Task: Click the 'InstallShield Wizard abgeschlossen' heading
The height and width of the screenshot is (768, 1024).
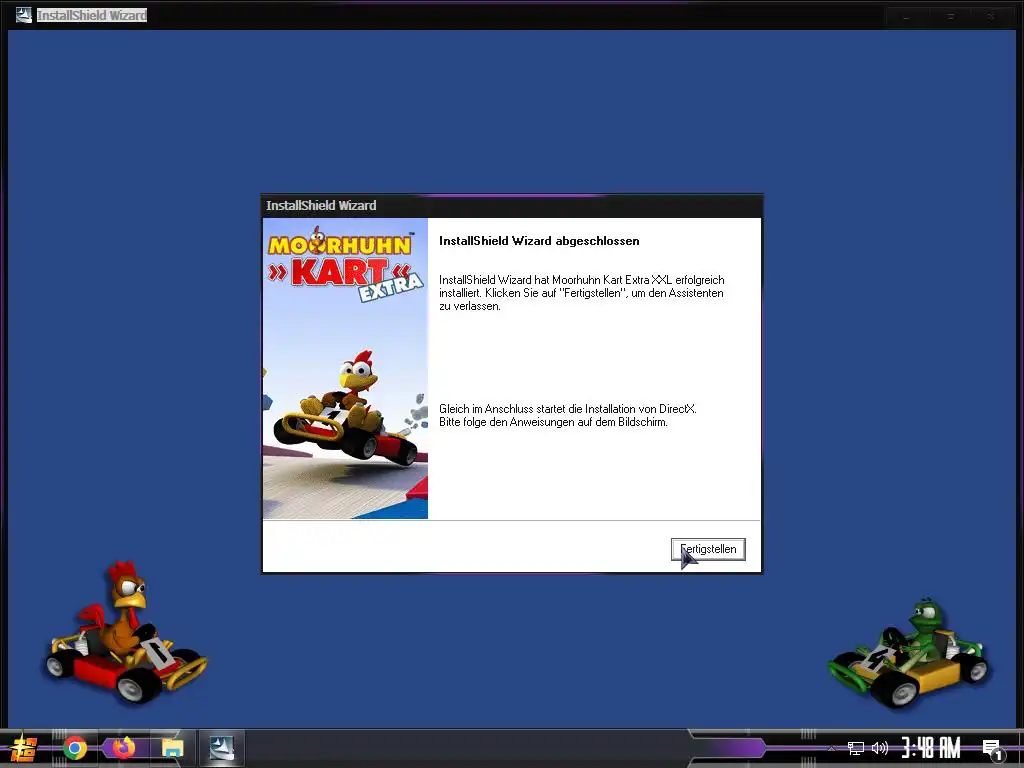Action: pyautogui.click(x=539, y=241)
